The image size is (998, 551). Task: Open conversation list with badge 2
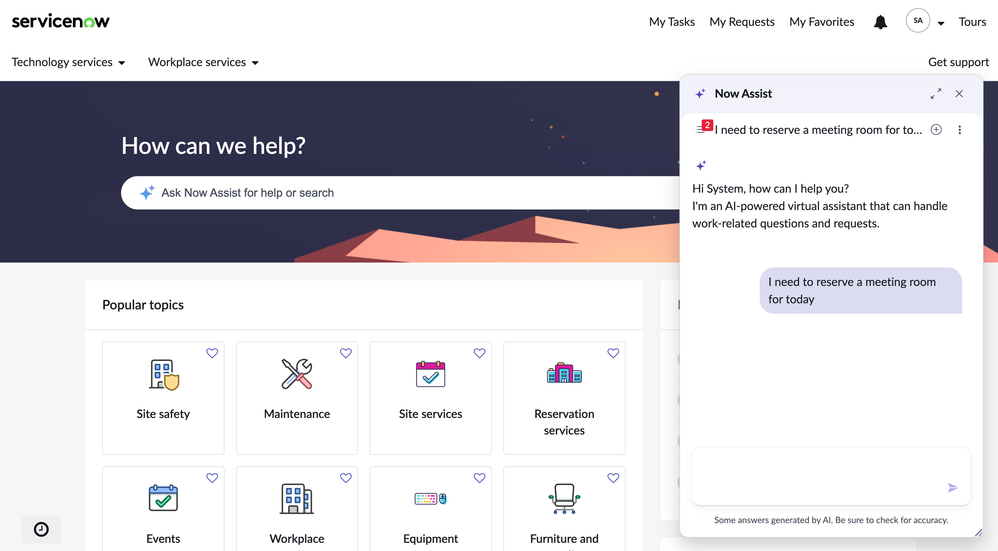pos(703,127)
